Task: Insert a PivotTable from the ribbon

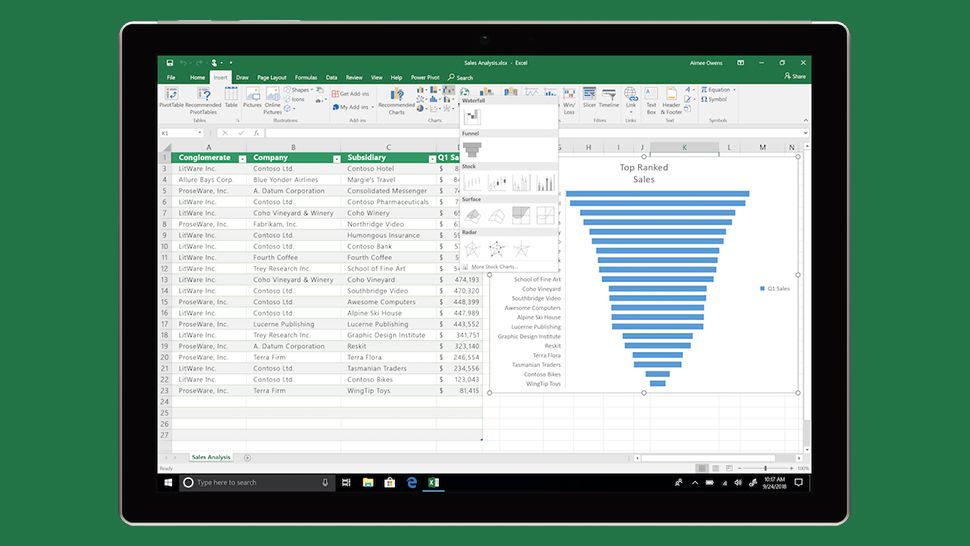Action: click(171, 98)
